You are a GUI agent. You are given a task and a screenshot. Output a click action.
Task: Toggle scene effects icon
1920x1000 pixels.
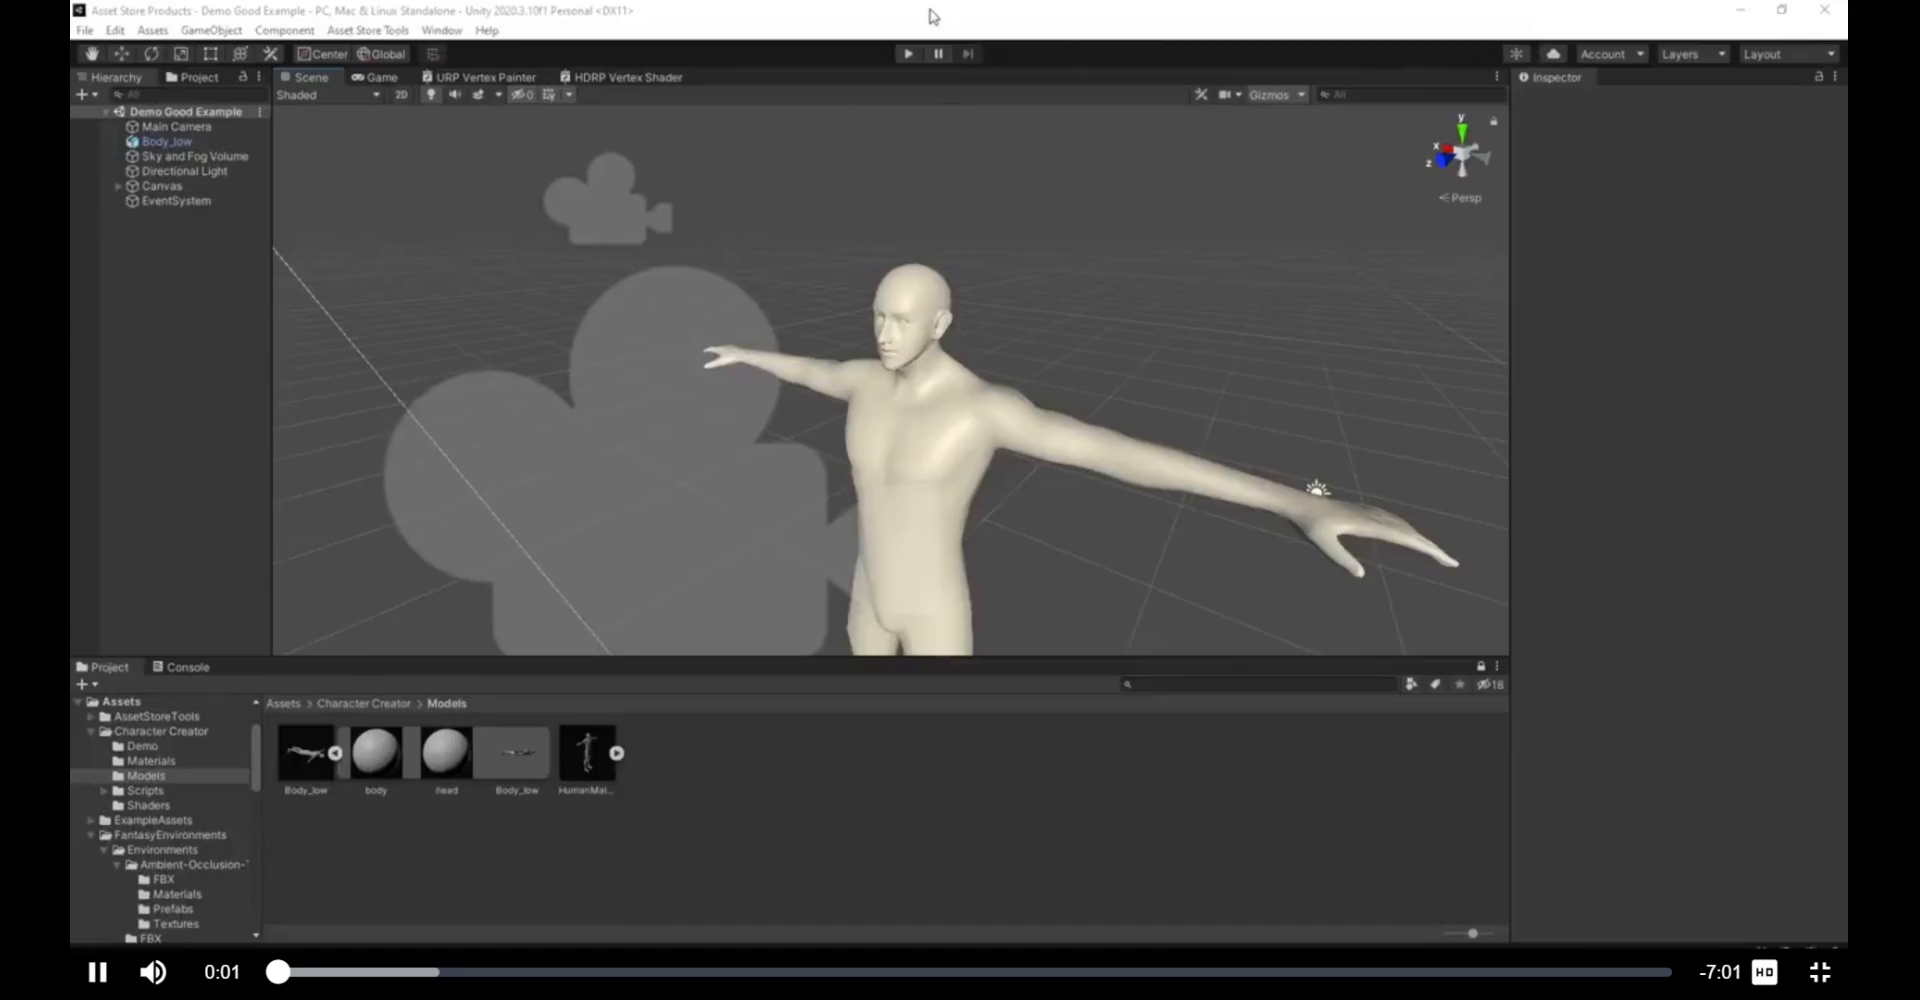click(x=479, y=95)
